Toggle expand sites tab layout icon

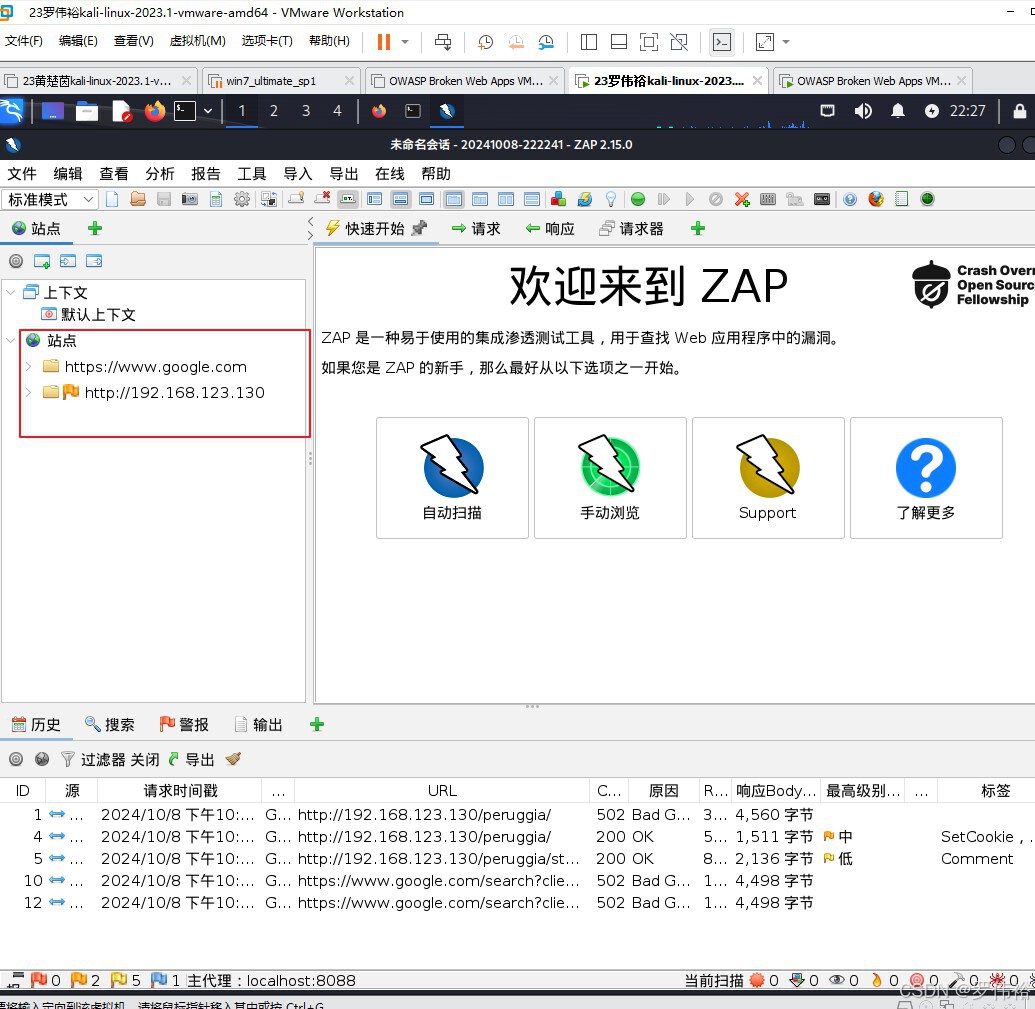(374, 199)
